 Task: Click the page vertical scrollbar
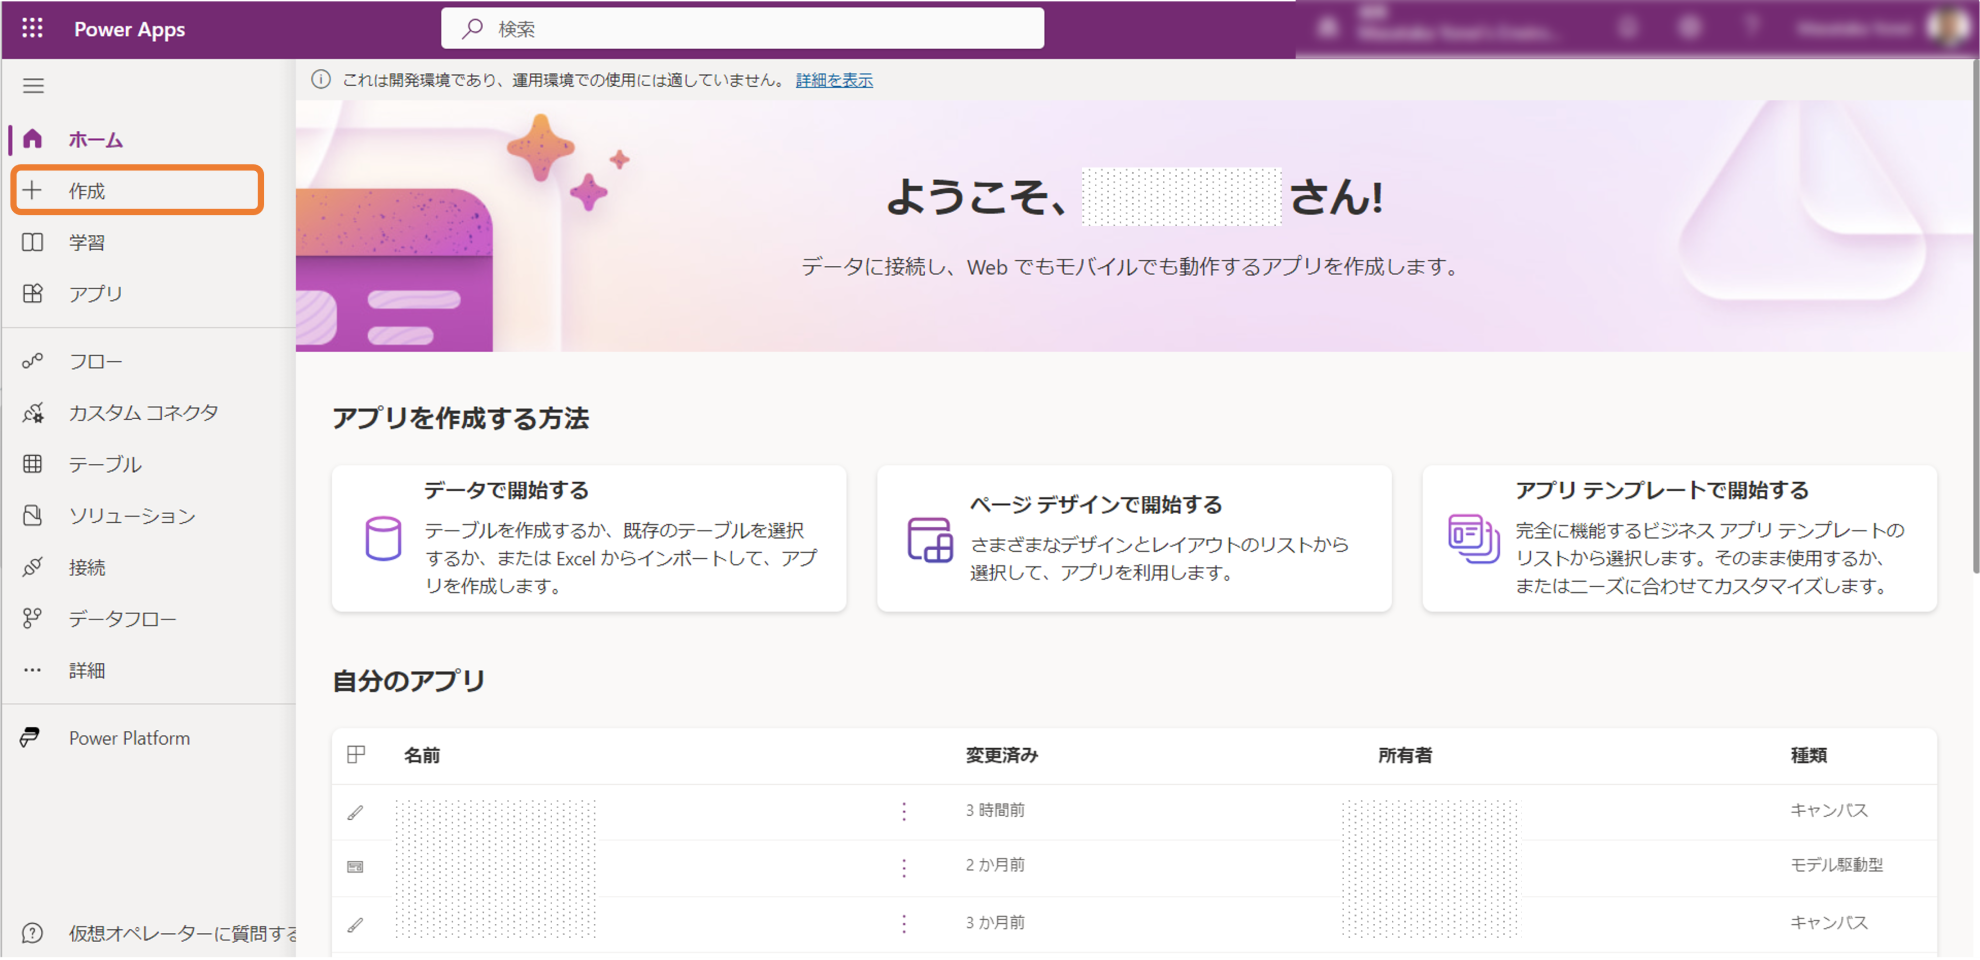tap(1975, 318)
